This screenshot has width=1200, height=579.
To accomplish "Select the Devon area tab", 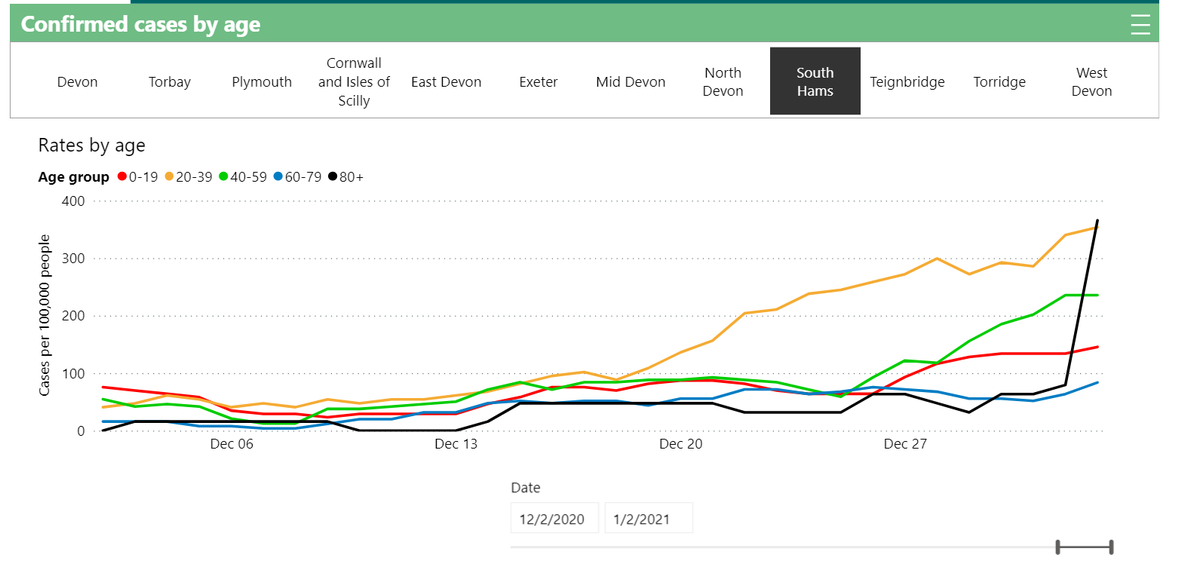I will tap(77, 82).
